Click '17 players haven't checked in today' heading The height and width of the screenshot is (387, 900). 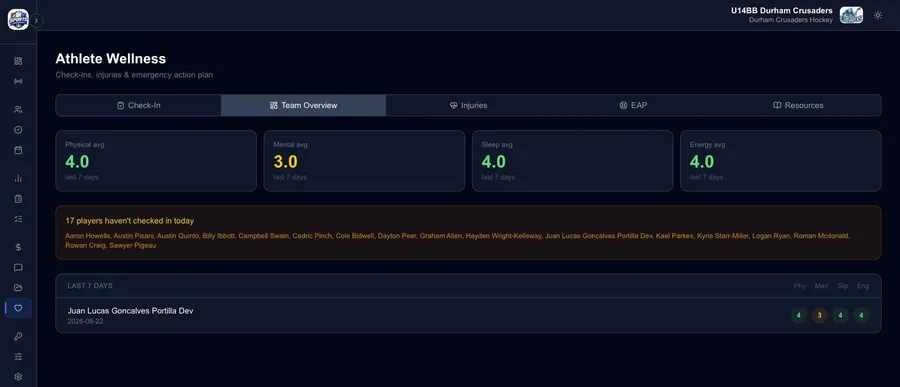(x=129, y=220)
